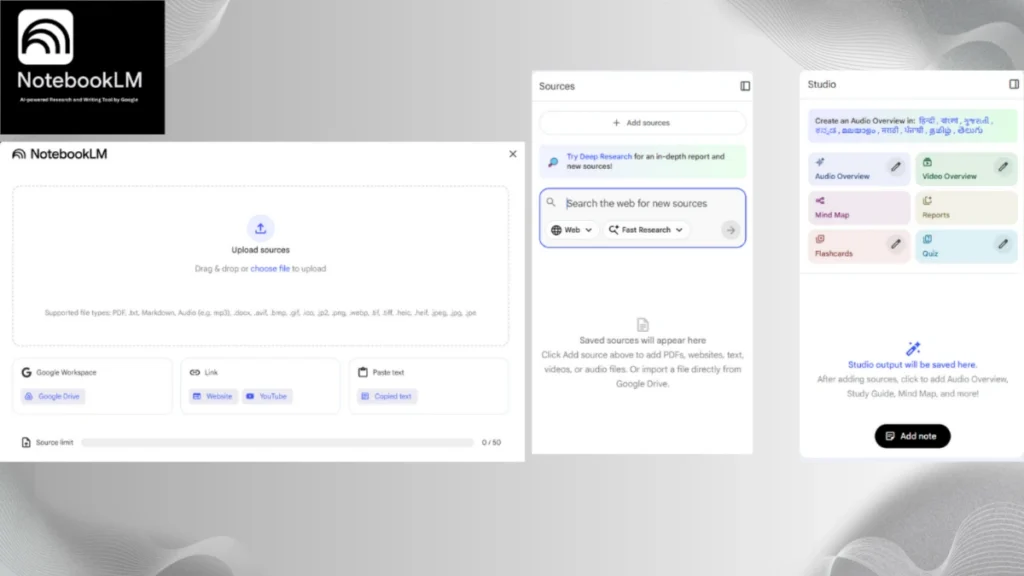
Task: Click the pencil icon on Quiz
Action: (x=1003, y=244)
